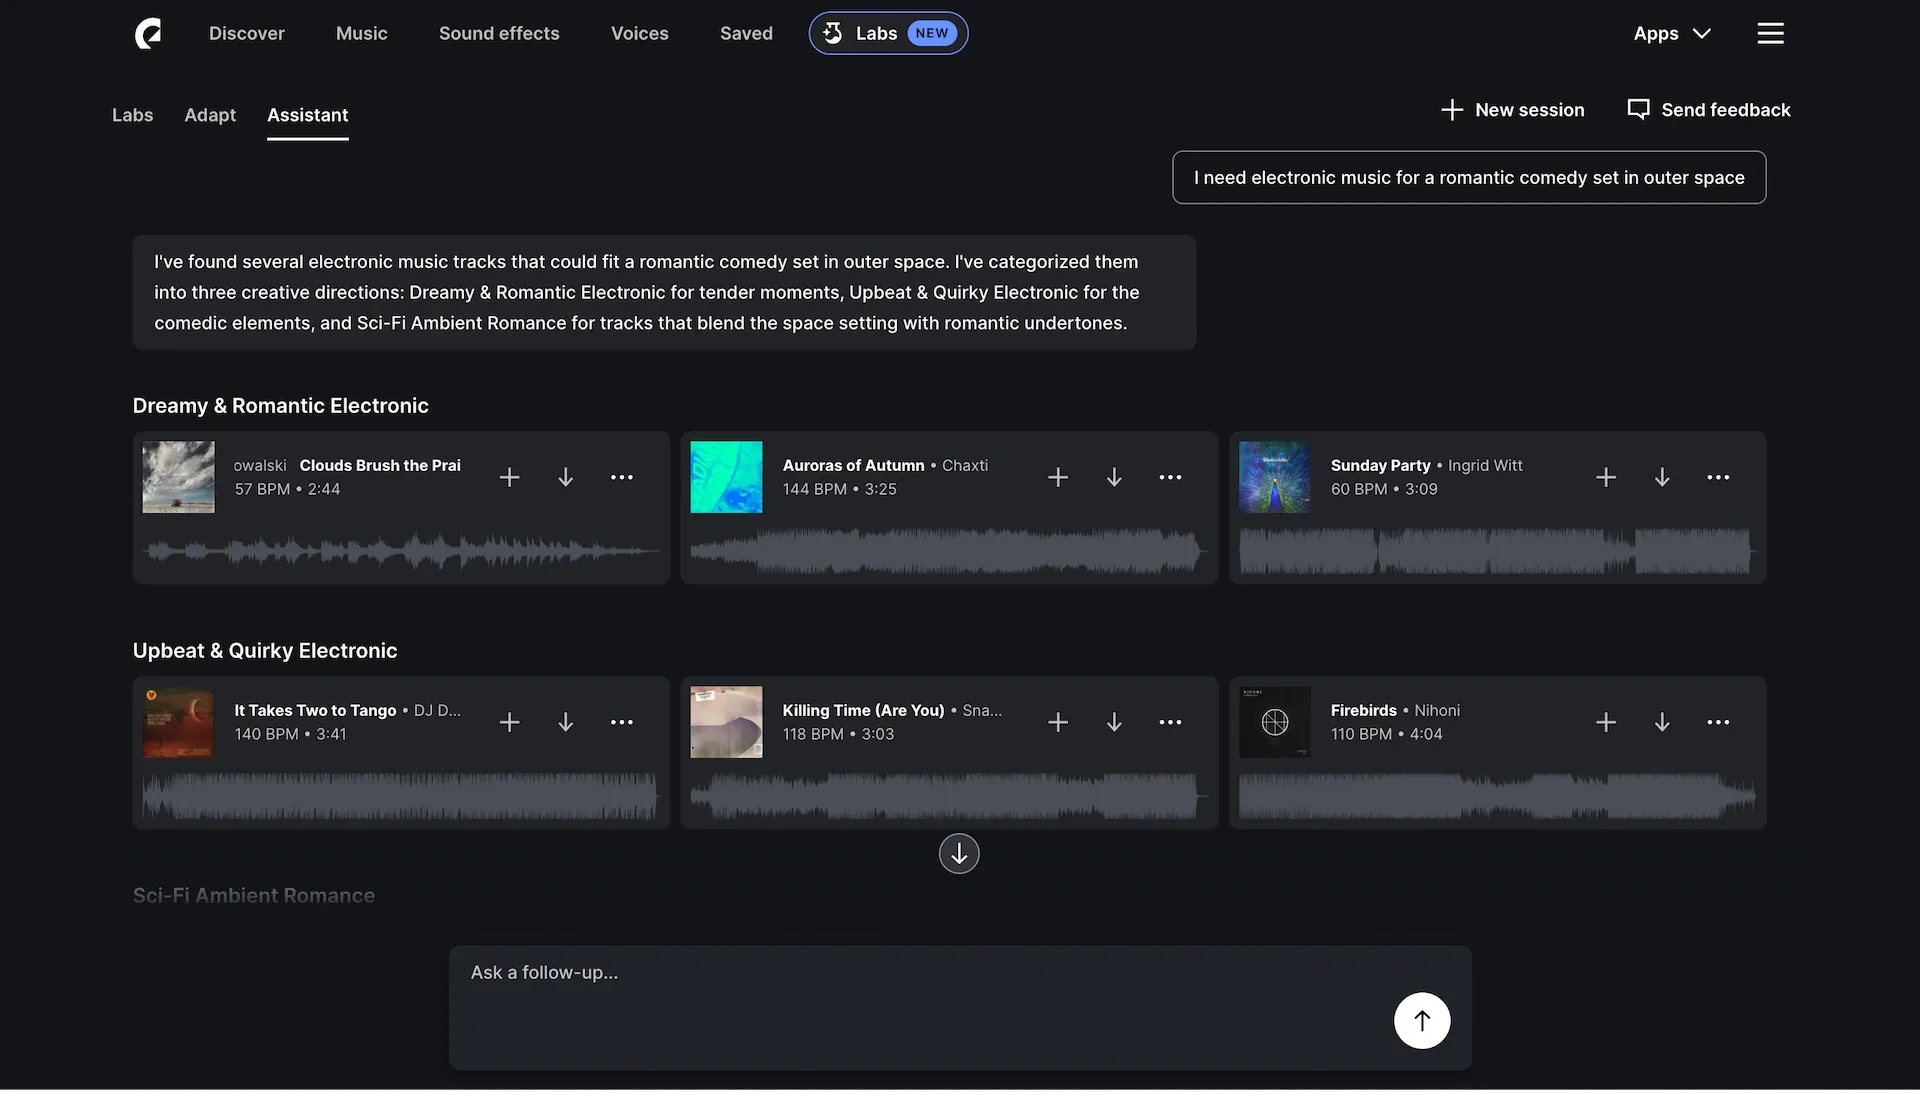The height and width of the screenshot is (1096, 1920).
Task: Play Auroras of Autumn via its cover thumbnail
Action: (x=726, y=477)
